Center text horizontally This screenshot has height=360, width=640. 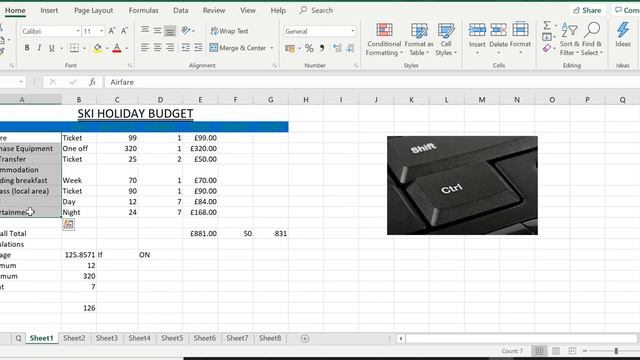point(158,48)
